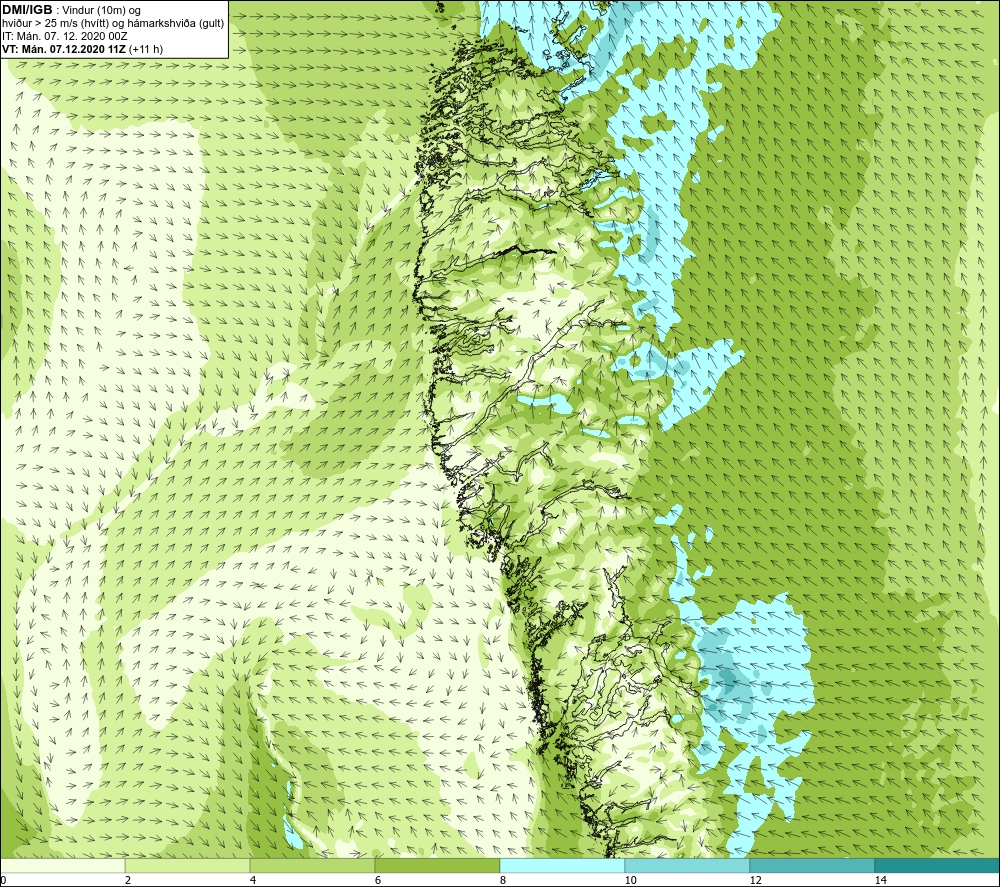
Task: Click the 8–10 m/s pale cyan swatch
Action: (562, 865)
